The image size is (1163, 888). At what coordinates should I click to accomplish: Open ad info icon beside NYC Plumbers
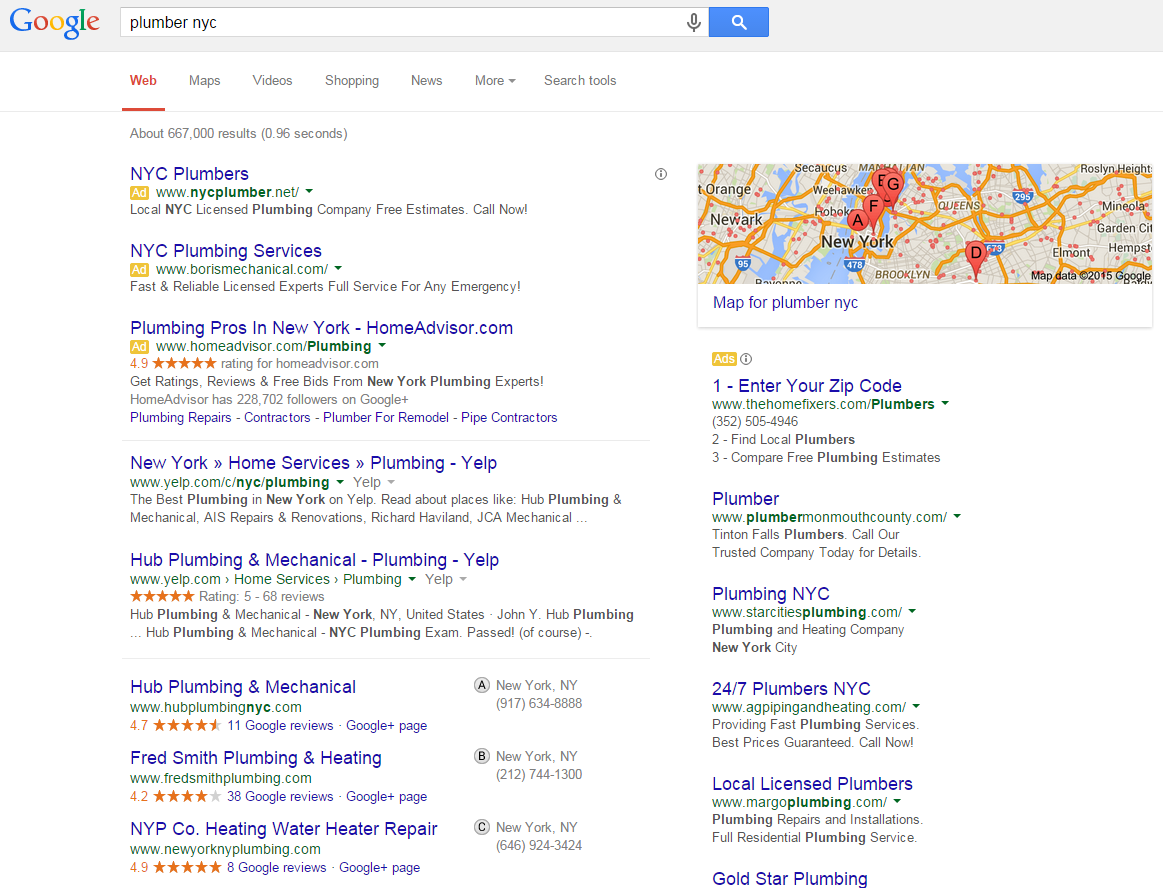[661, 174]
